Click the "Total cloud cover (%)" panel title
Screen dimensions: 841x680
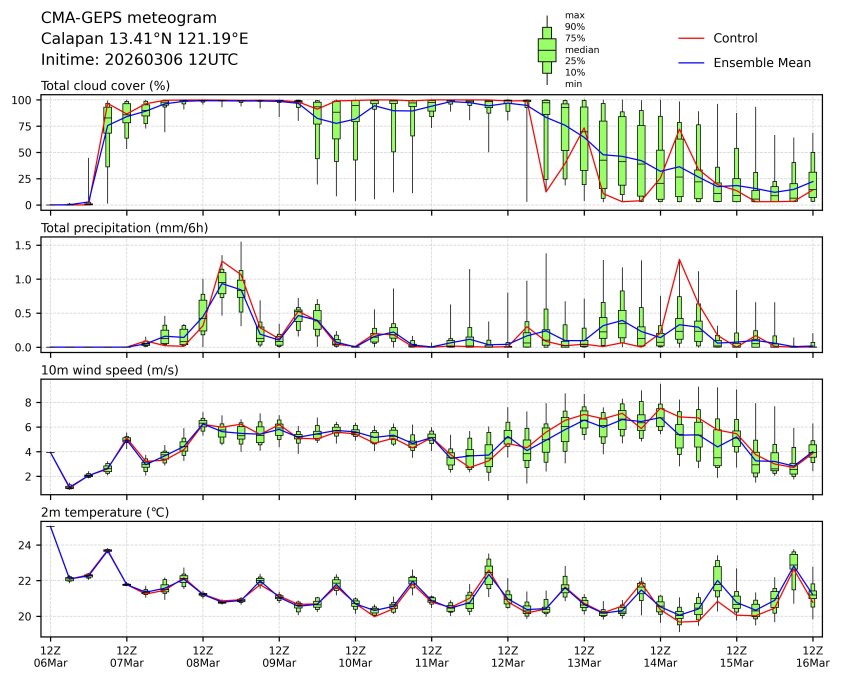click(105, 86)
